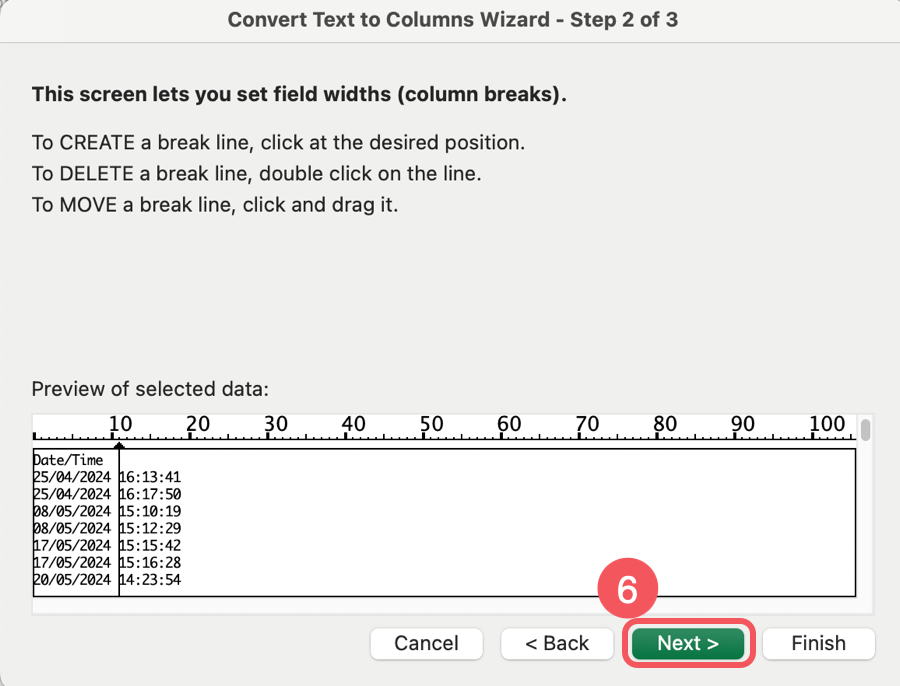Click the 20/05/2024 date in the last preview row

point(72,579)
